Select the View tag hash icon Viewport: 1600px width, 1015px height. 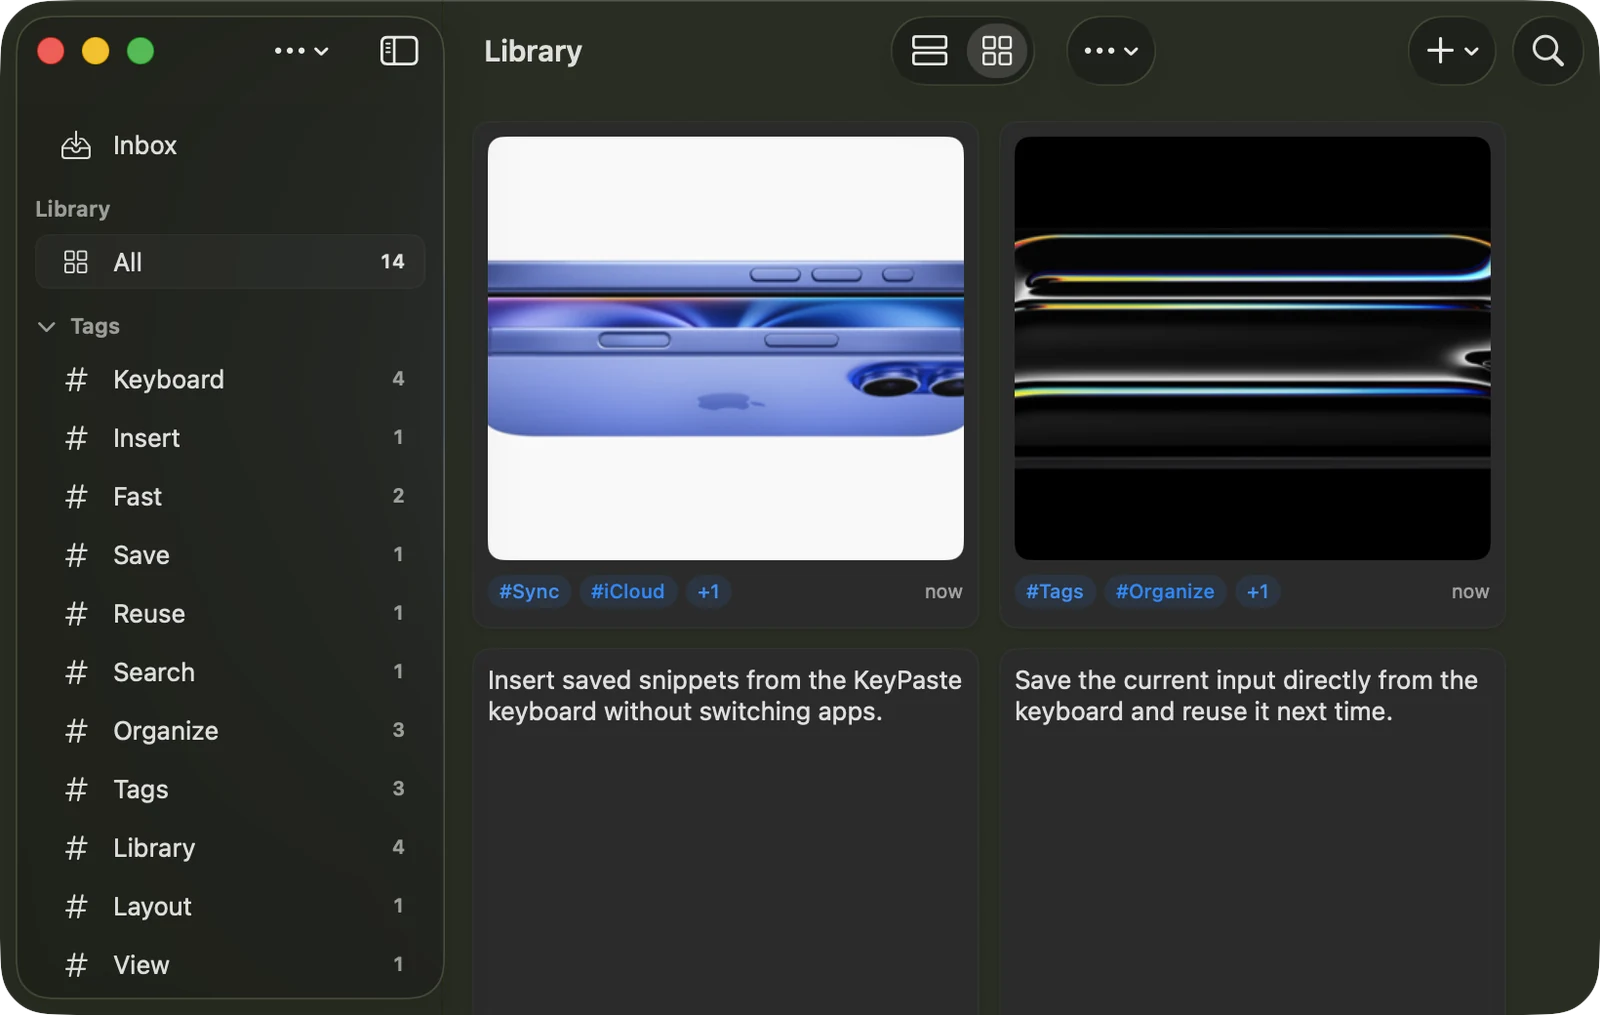click(x=76, y=965)
